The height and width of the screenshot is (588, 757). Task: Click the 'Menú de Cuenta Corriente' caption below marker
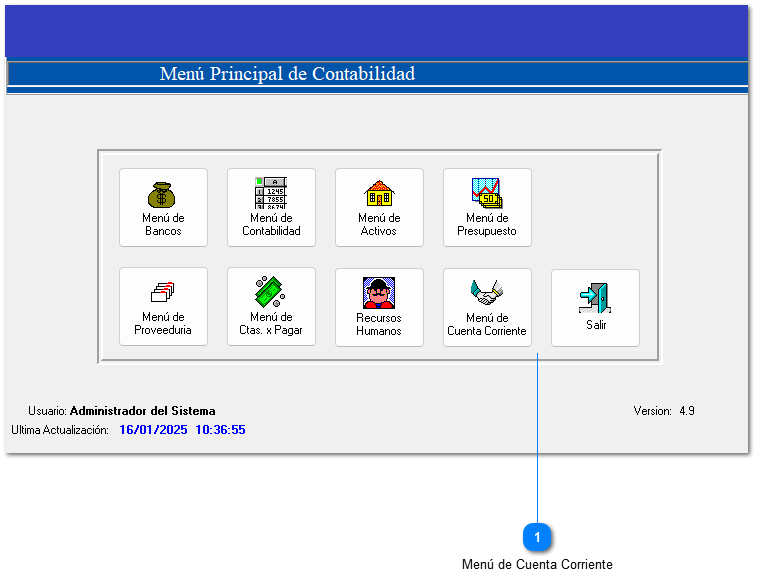pos(537,565)
